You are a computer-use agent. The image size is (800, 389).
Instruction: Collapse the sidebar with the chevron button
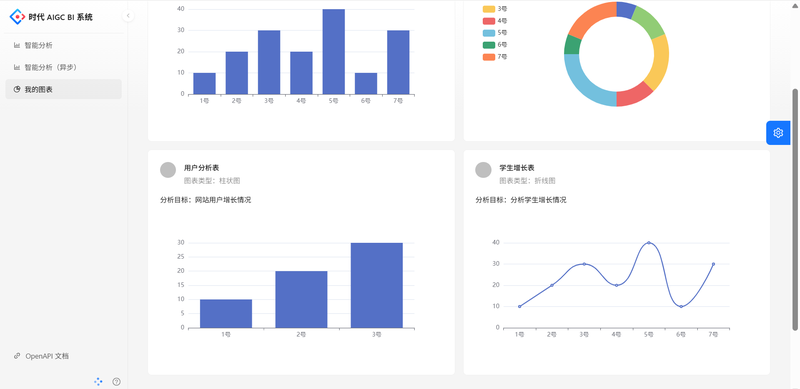pyautogui.click(x=128, y=16)
